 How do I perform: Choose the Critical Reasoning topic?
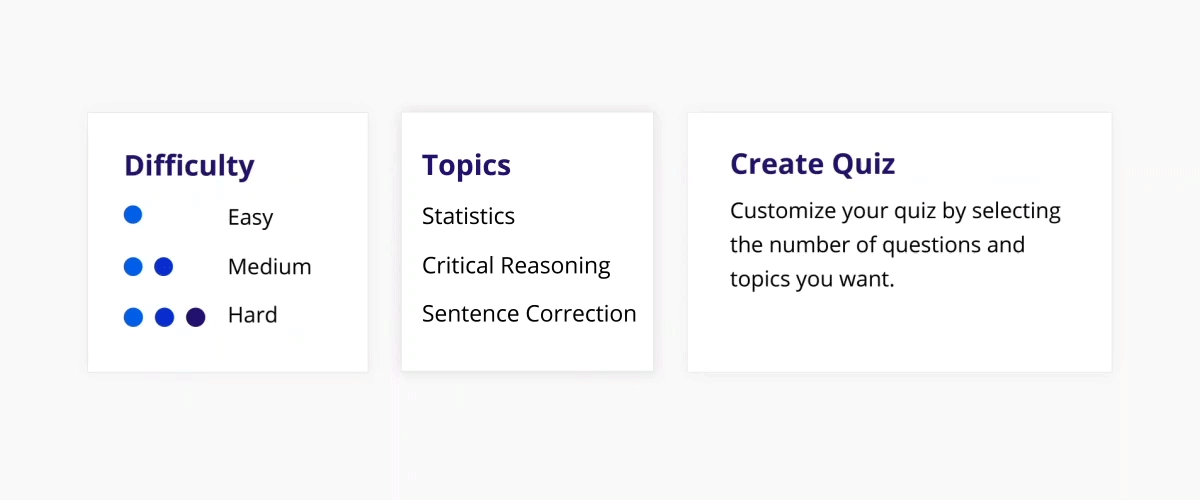tap(516, 266)
